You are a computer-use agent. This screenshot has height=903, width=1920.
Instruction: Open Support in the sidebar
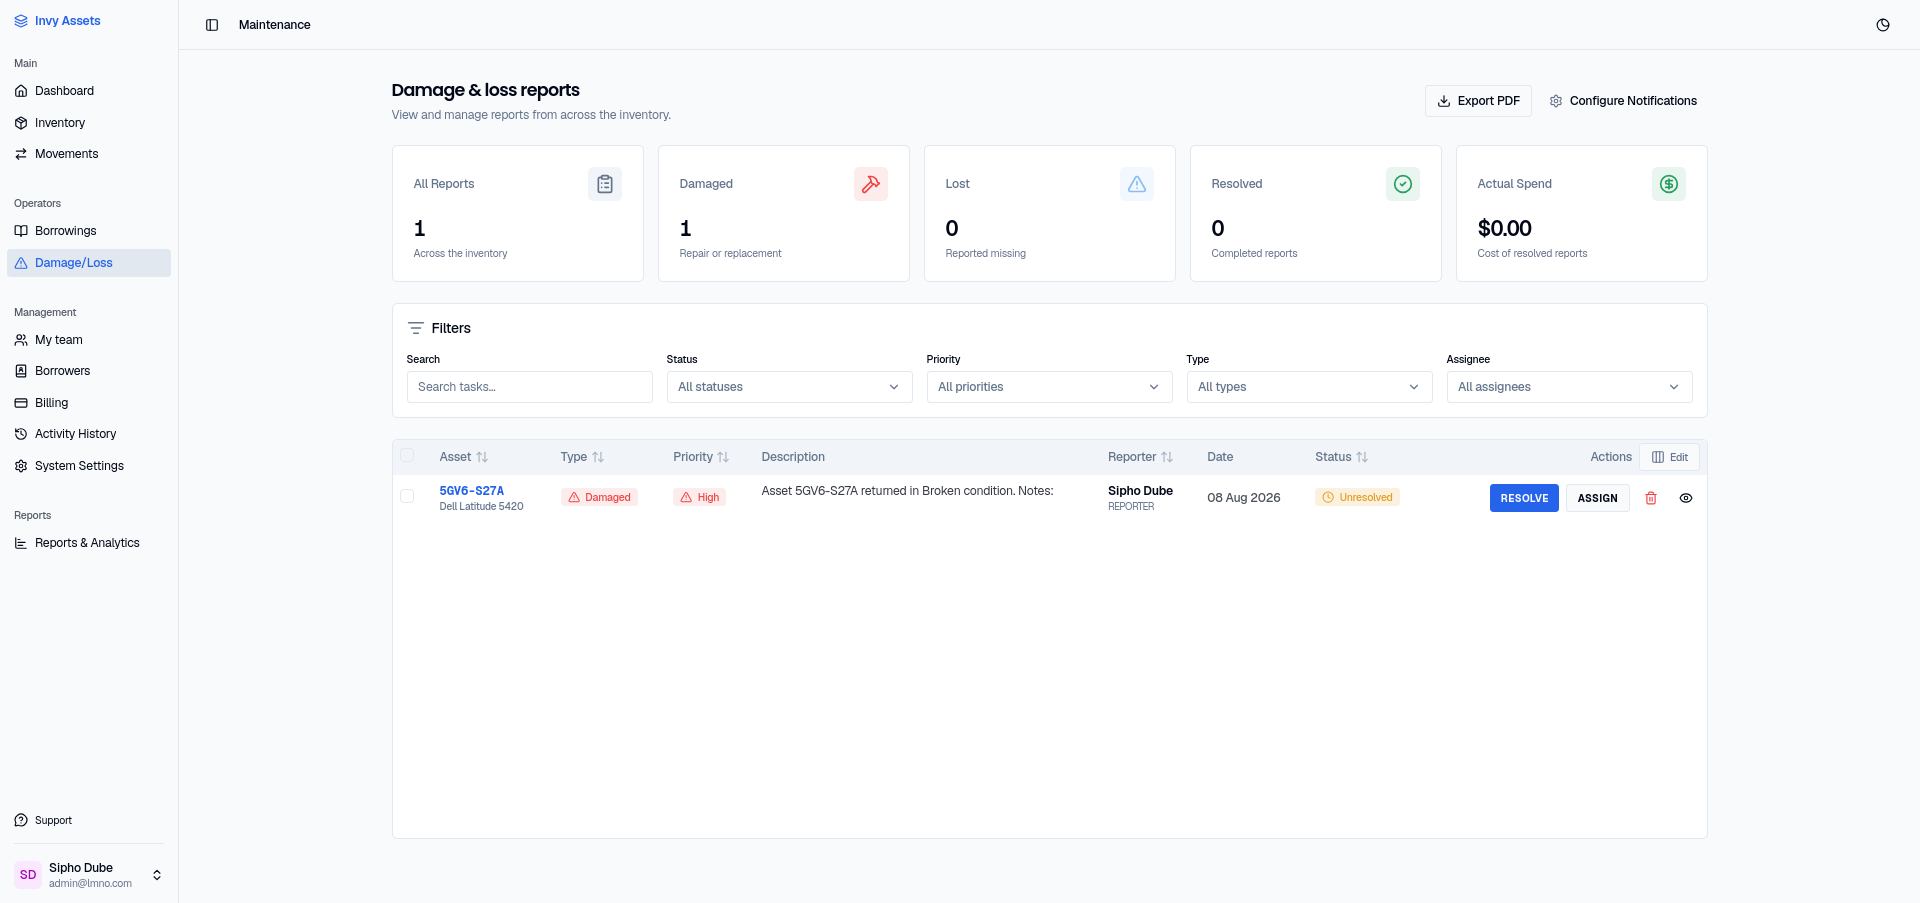tap(89, 820)
